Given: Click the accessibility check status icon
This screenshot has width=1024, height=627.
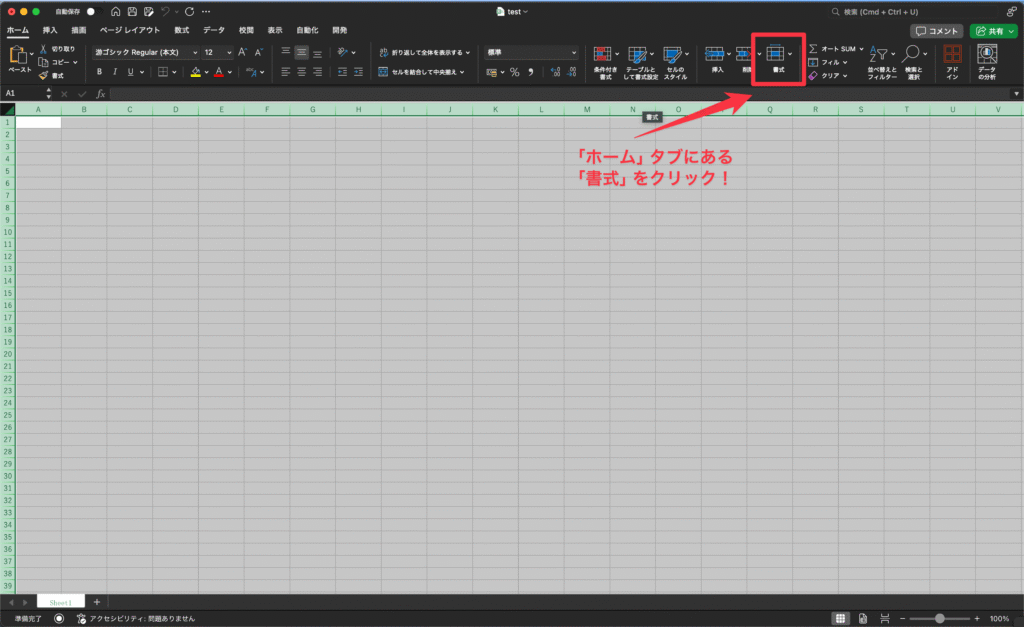Looking at the screenshot, I should [x=81, y=619].
